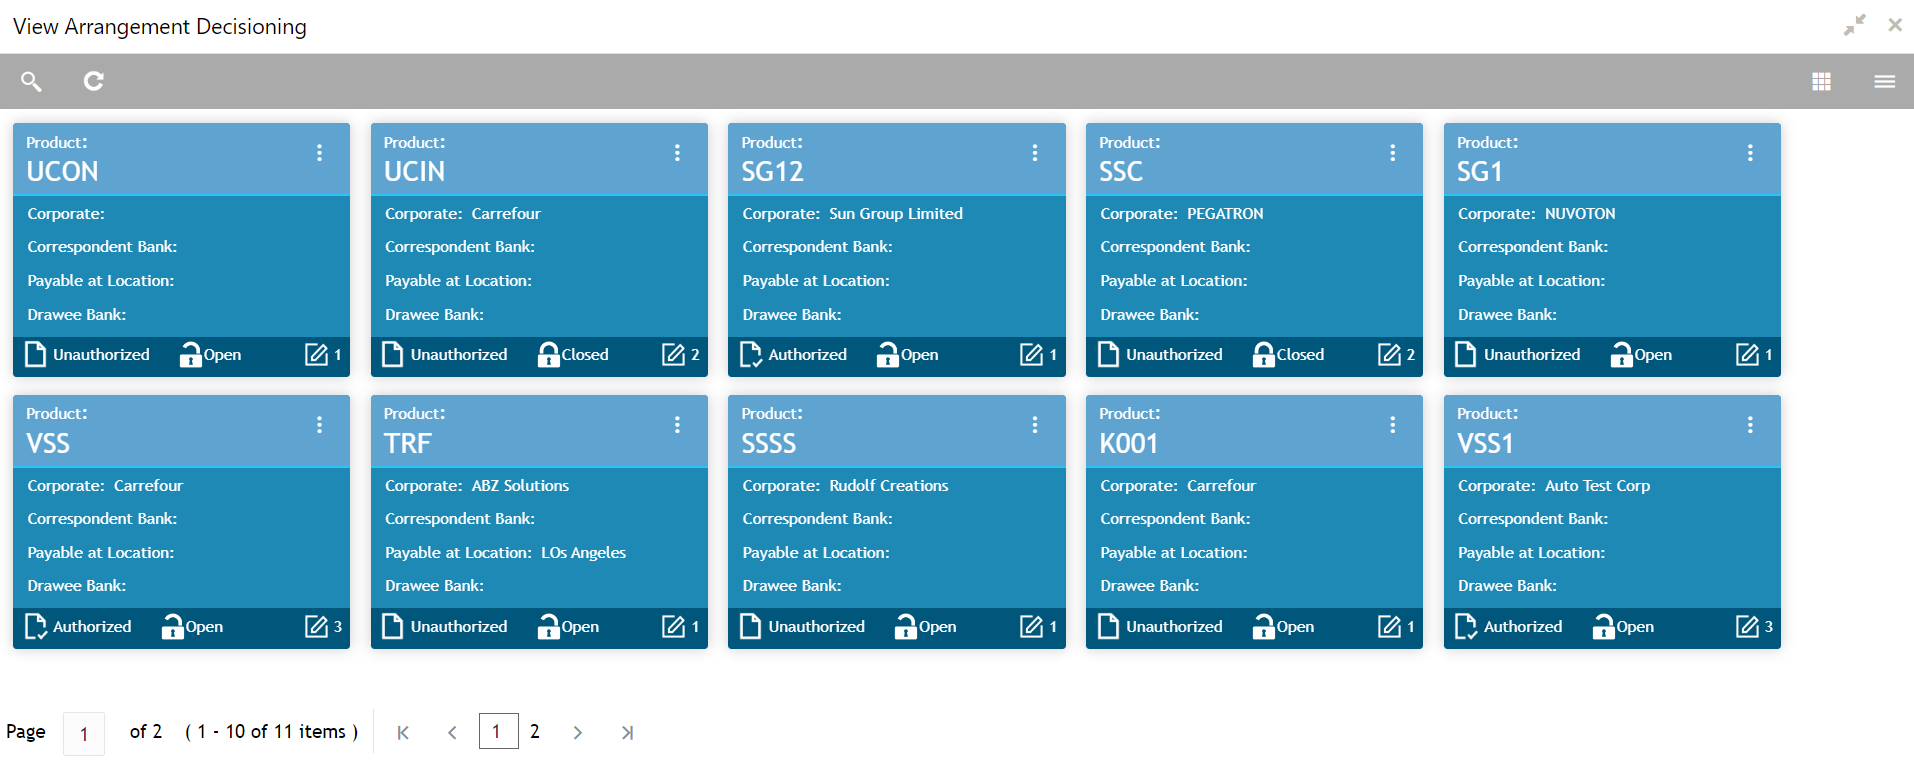This screenshot has height=762, width=1914.
Task: Open the three-dot menu on K001 card
Action: coord(1392,425)
